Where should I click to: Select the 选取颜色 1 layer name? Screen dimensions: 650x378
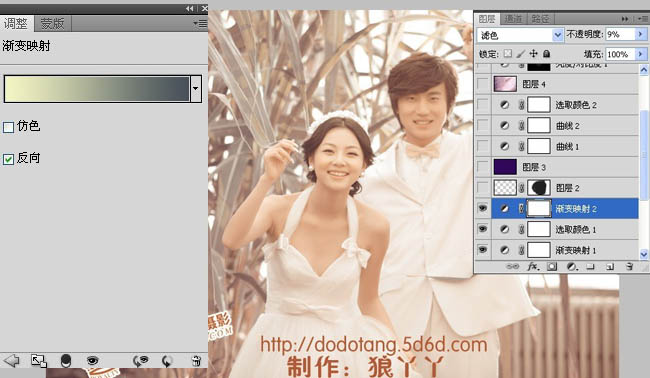[576, 230]
